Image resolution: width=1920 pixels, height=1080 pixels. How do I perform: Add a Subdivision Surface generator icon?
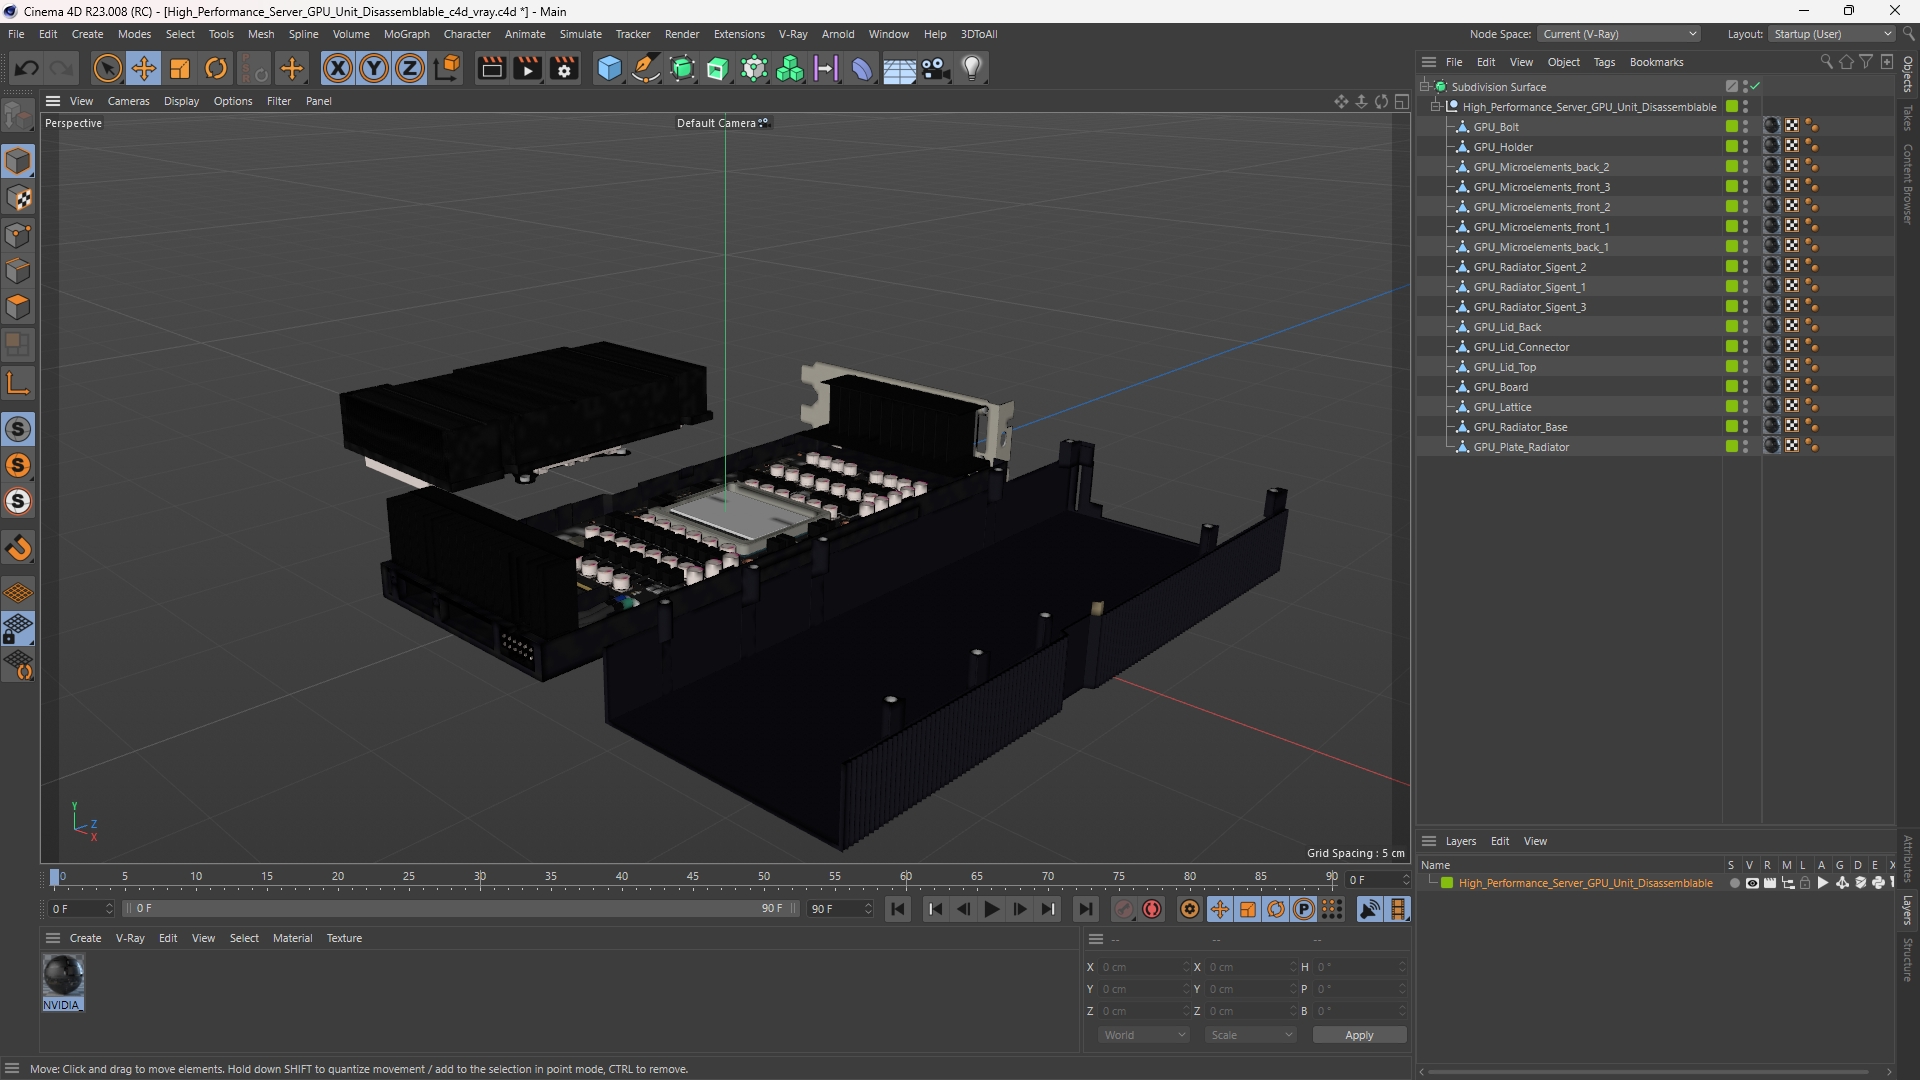pos(683,69)
